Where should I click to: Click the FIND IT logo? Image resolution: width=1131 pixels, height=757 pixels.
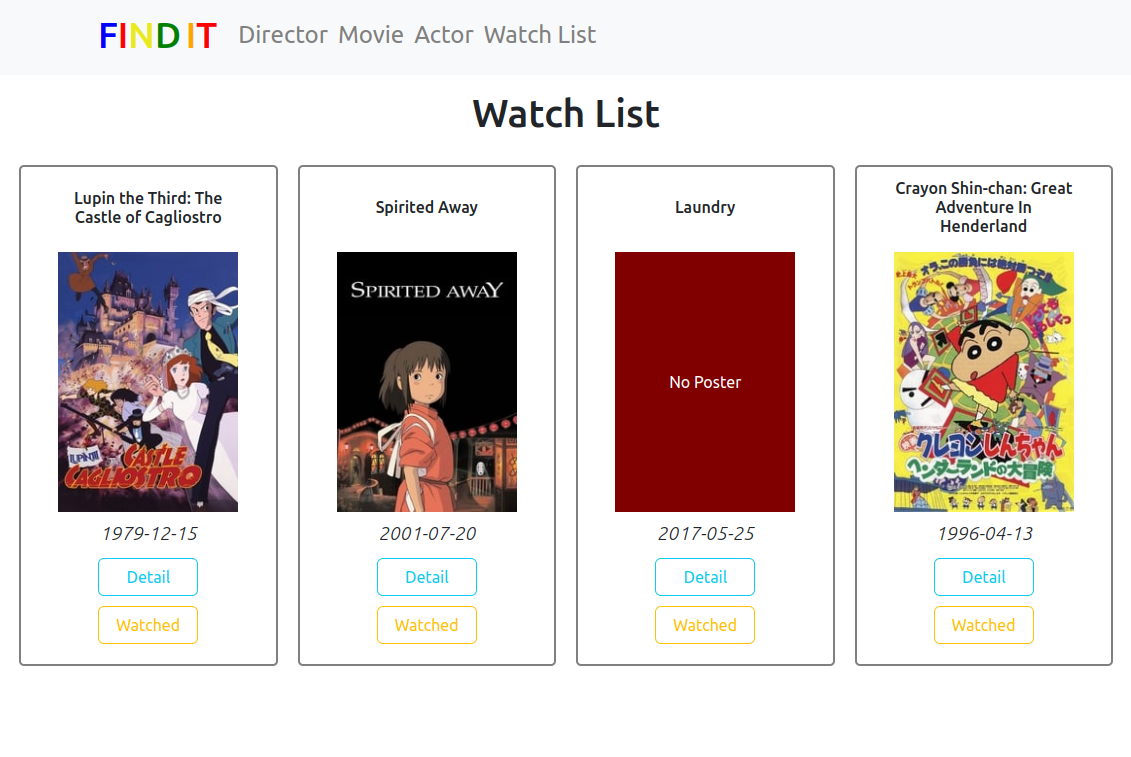[157, 35]
